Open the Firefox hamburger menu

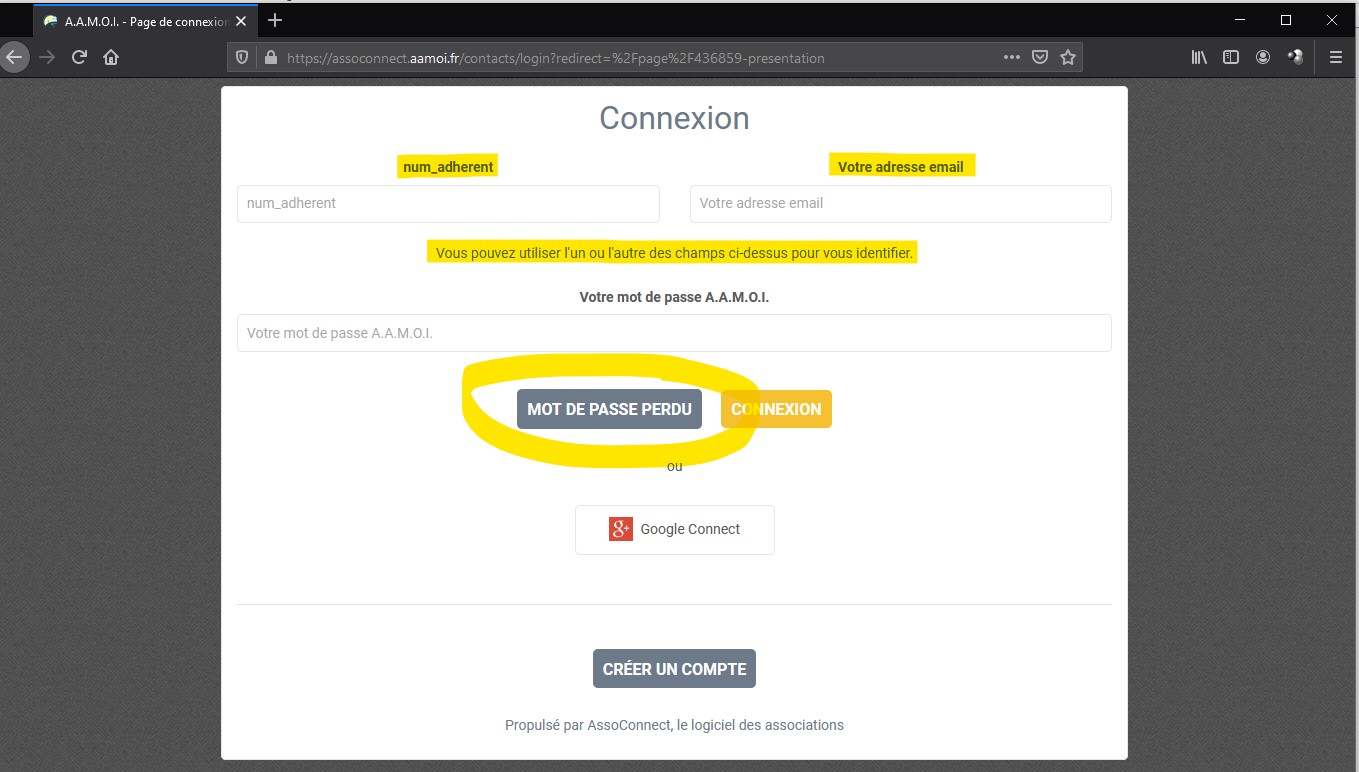[1335, 58]
